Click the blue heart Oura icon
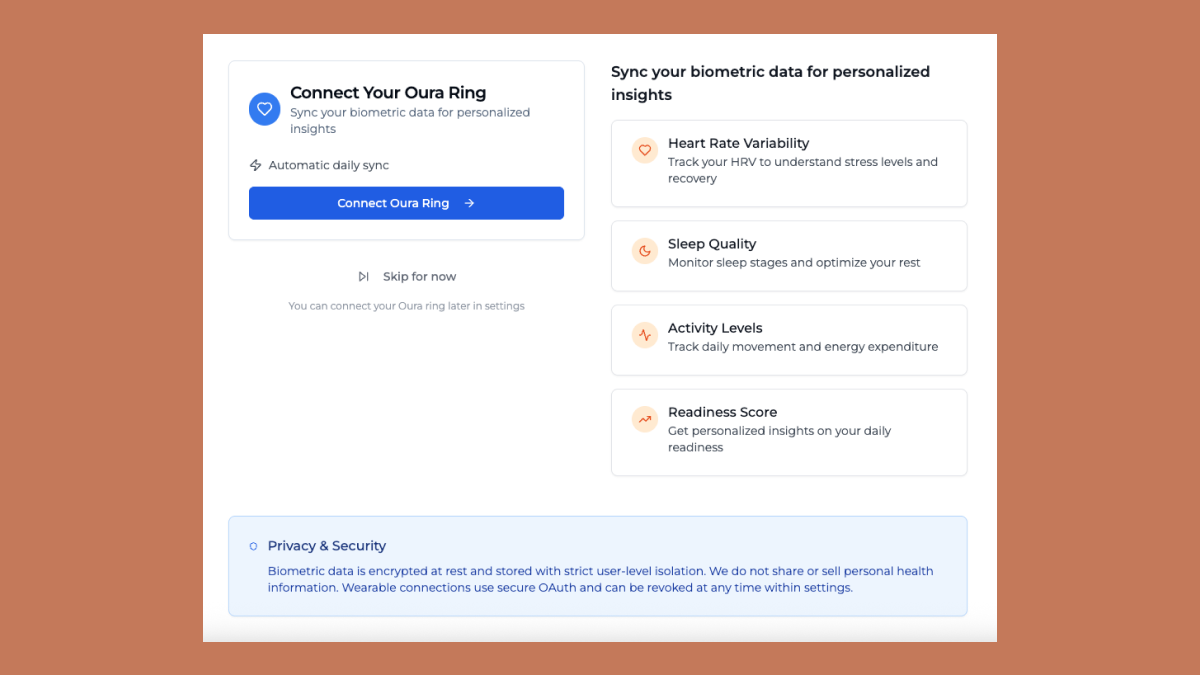 click(265, 109)
